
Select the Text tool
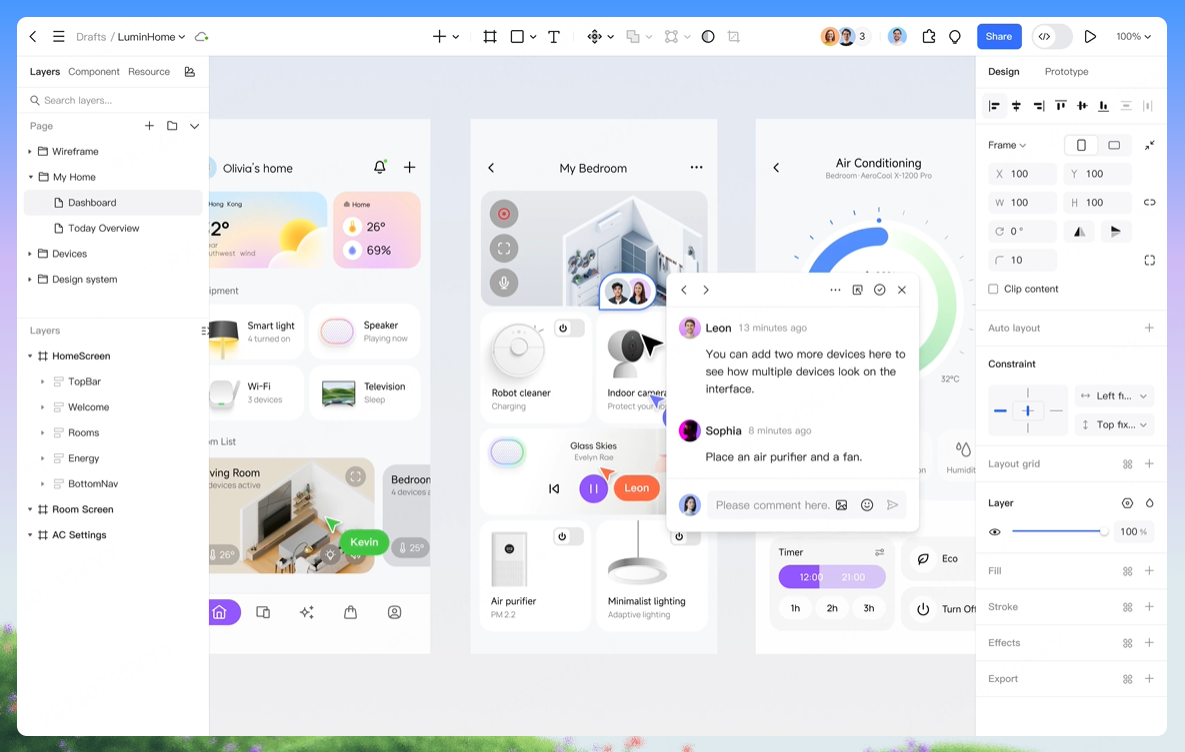(553, 36)
